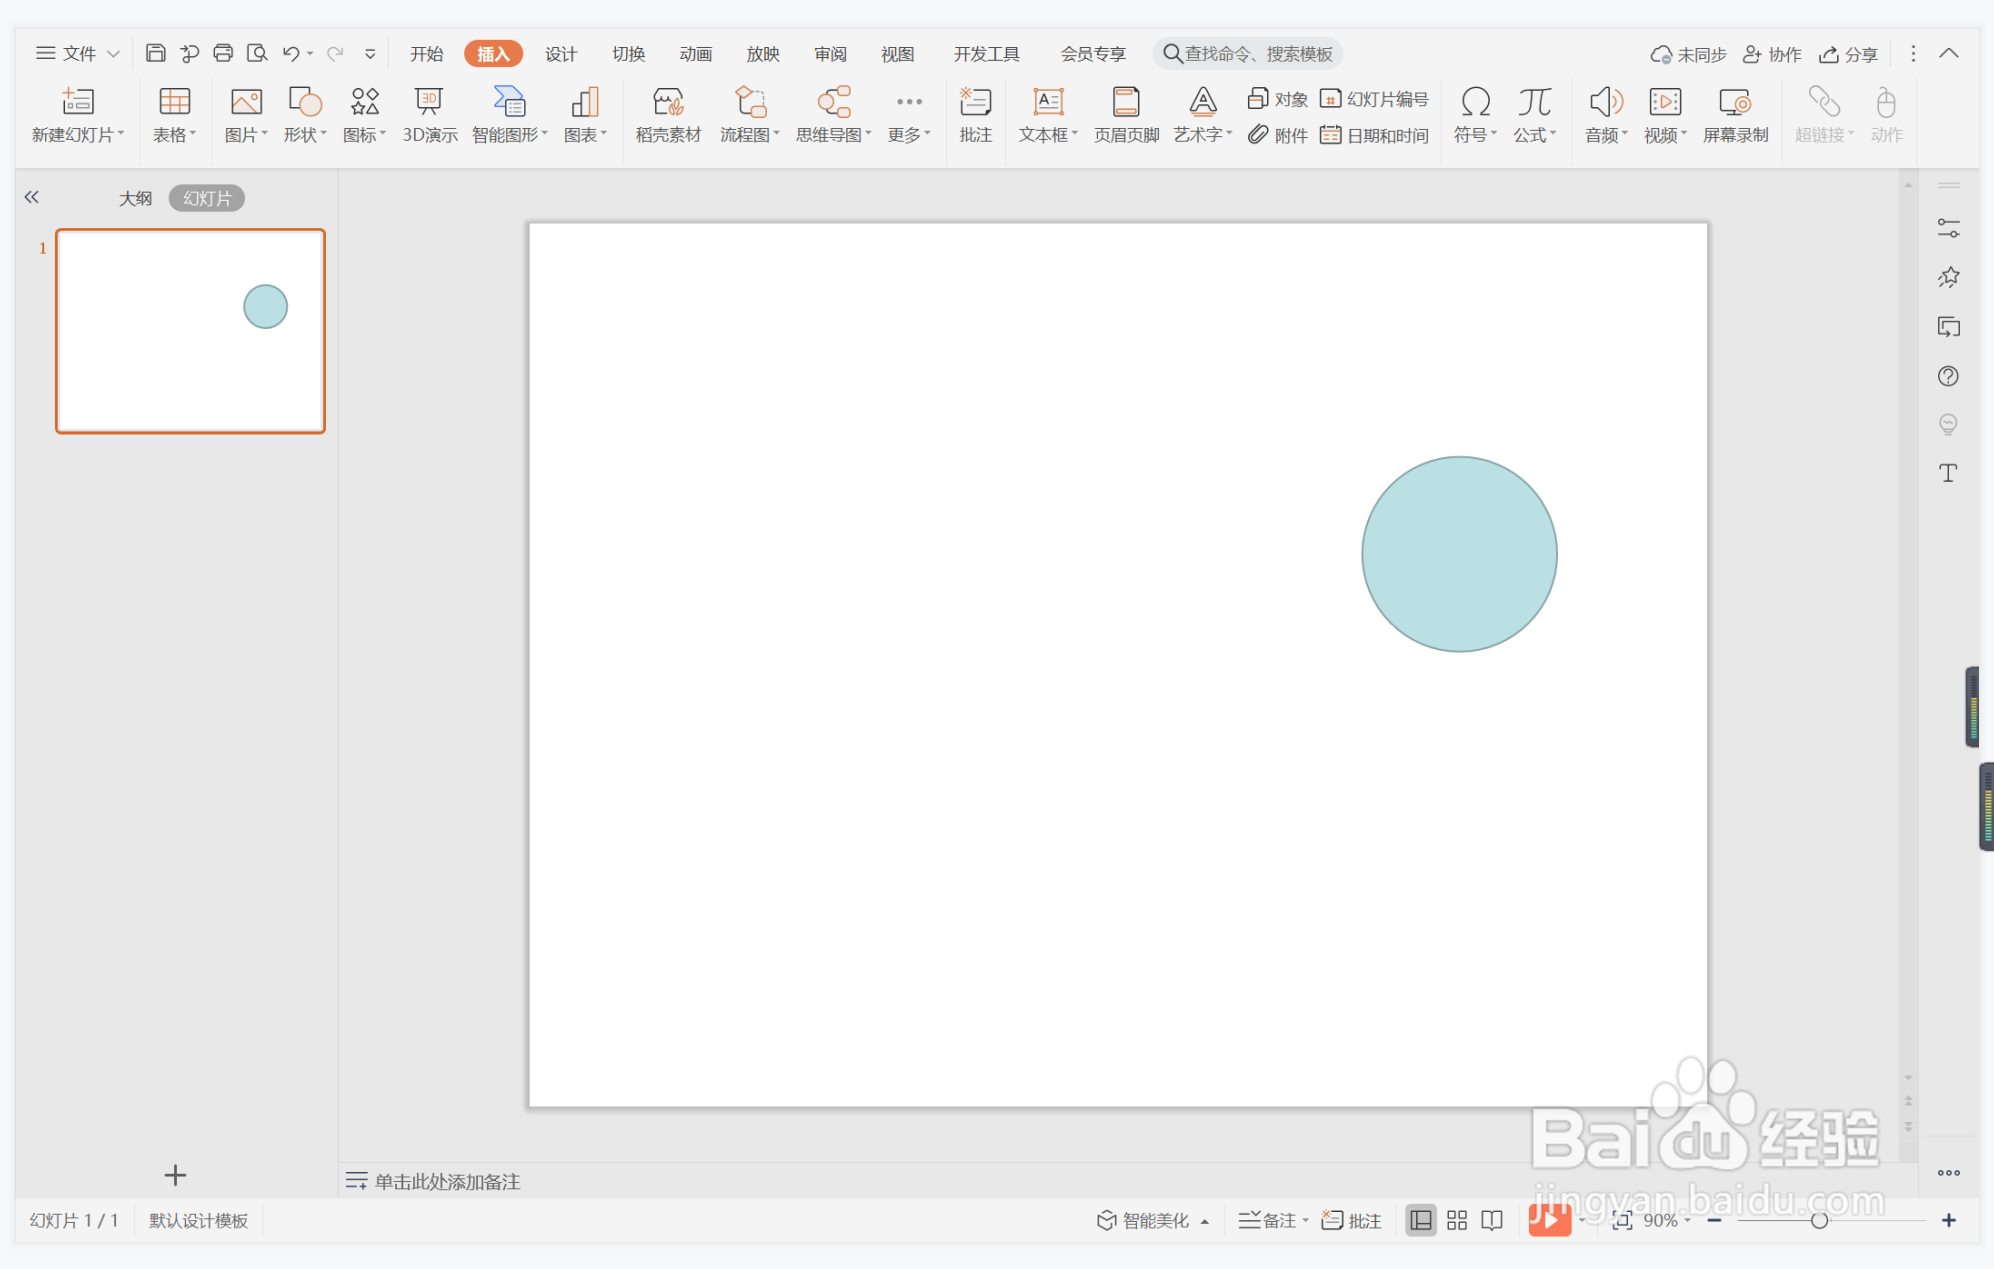
Task: Collapse the slide panel with double chevron
Action: [32, 197]
